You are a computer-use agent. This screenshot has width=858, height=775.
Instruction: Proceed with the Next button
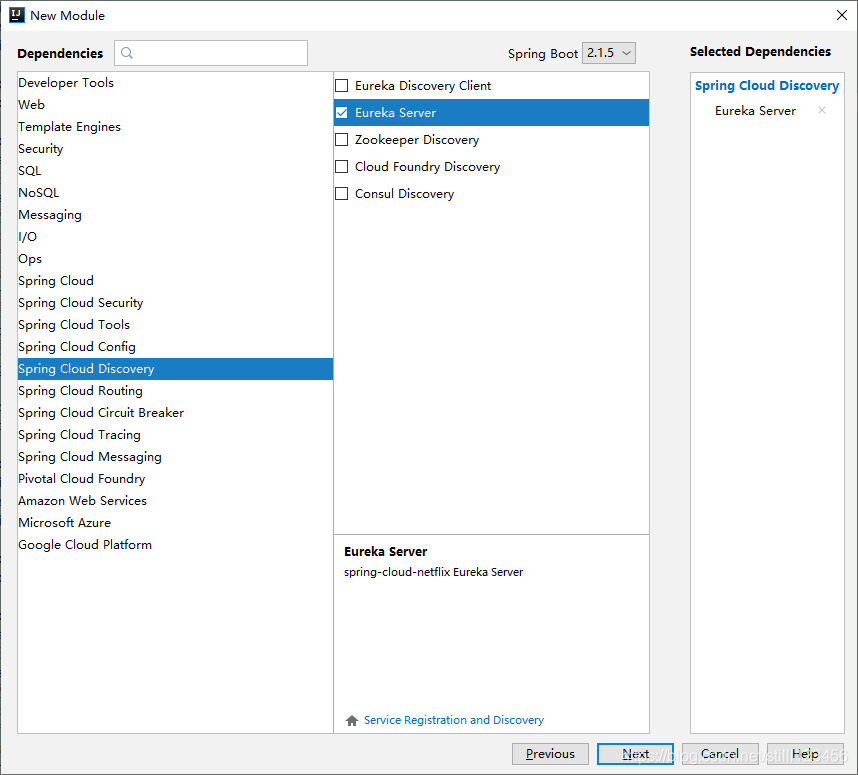635,754
